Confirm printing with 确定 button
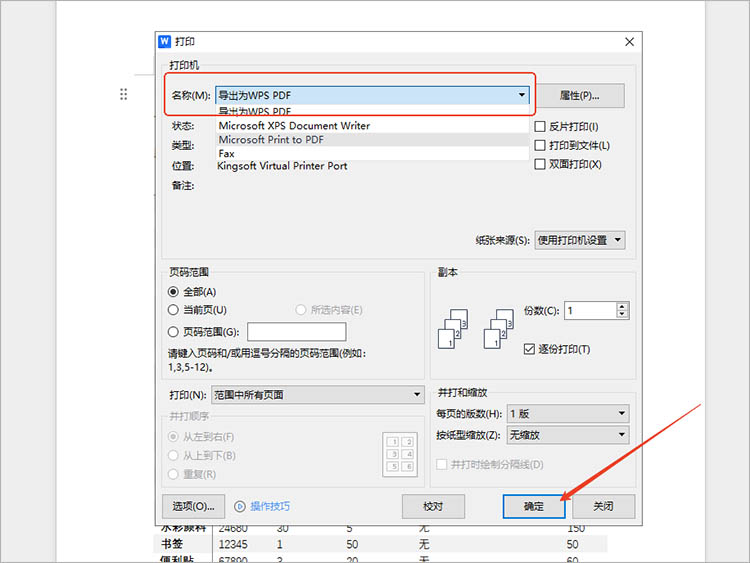The width and height of the screenshot is (750, 563). tap(534, 506)
